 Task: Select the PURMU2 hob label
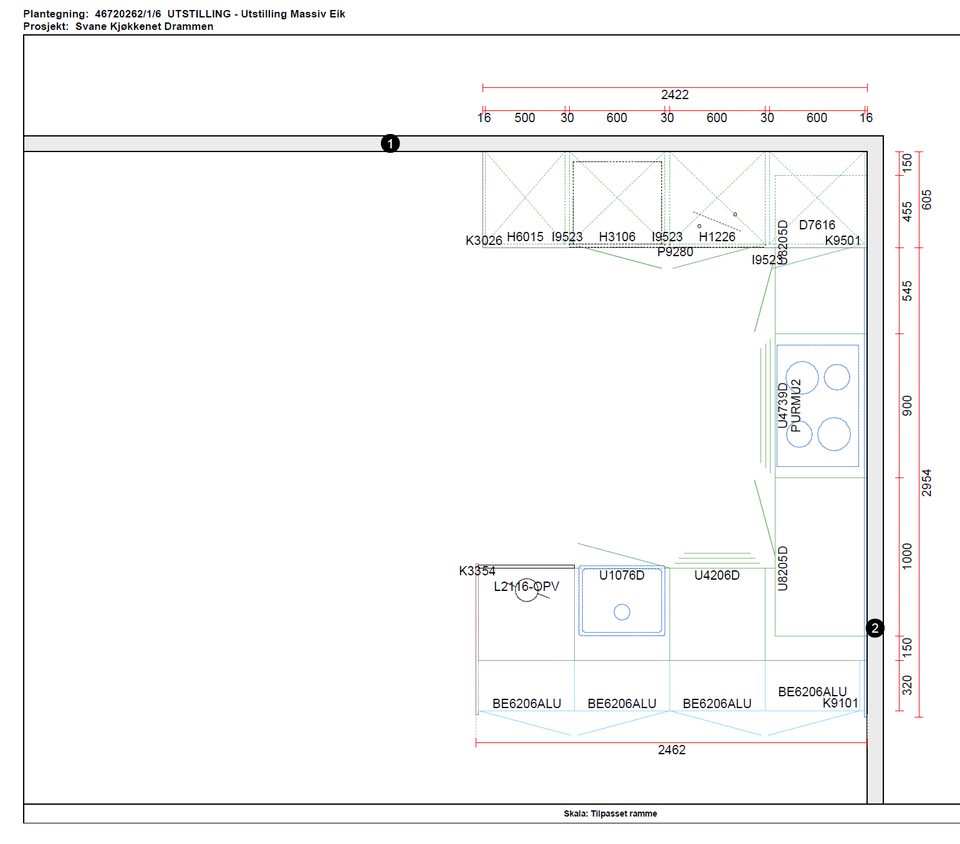[795, 406]
